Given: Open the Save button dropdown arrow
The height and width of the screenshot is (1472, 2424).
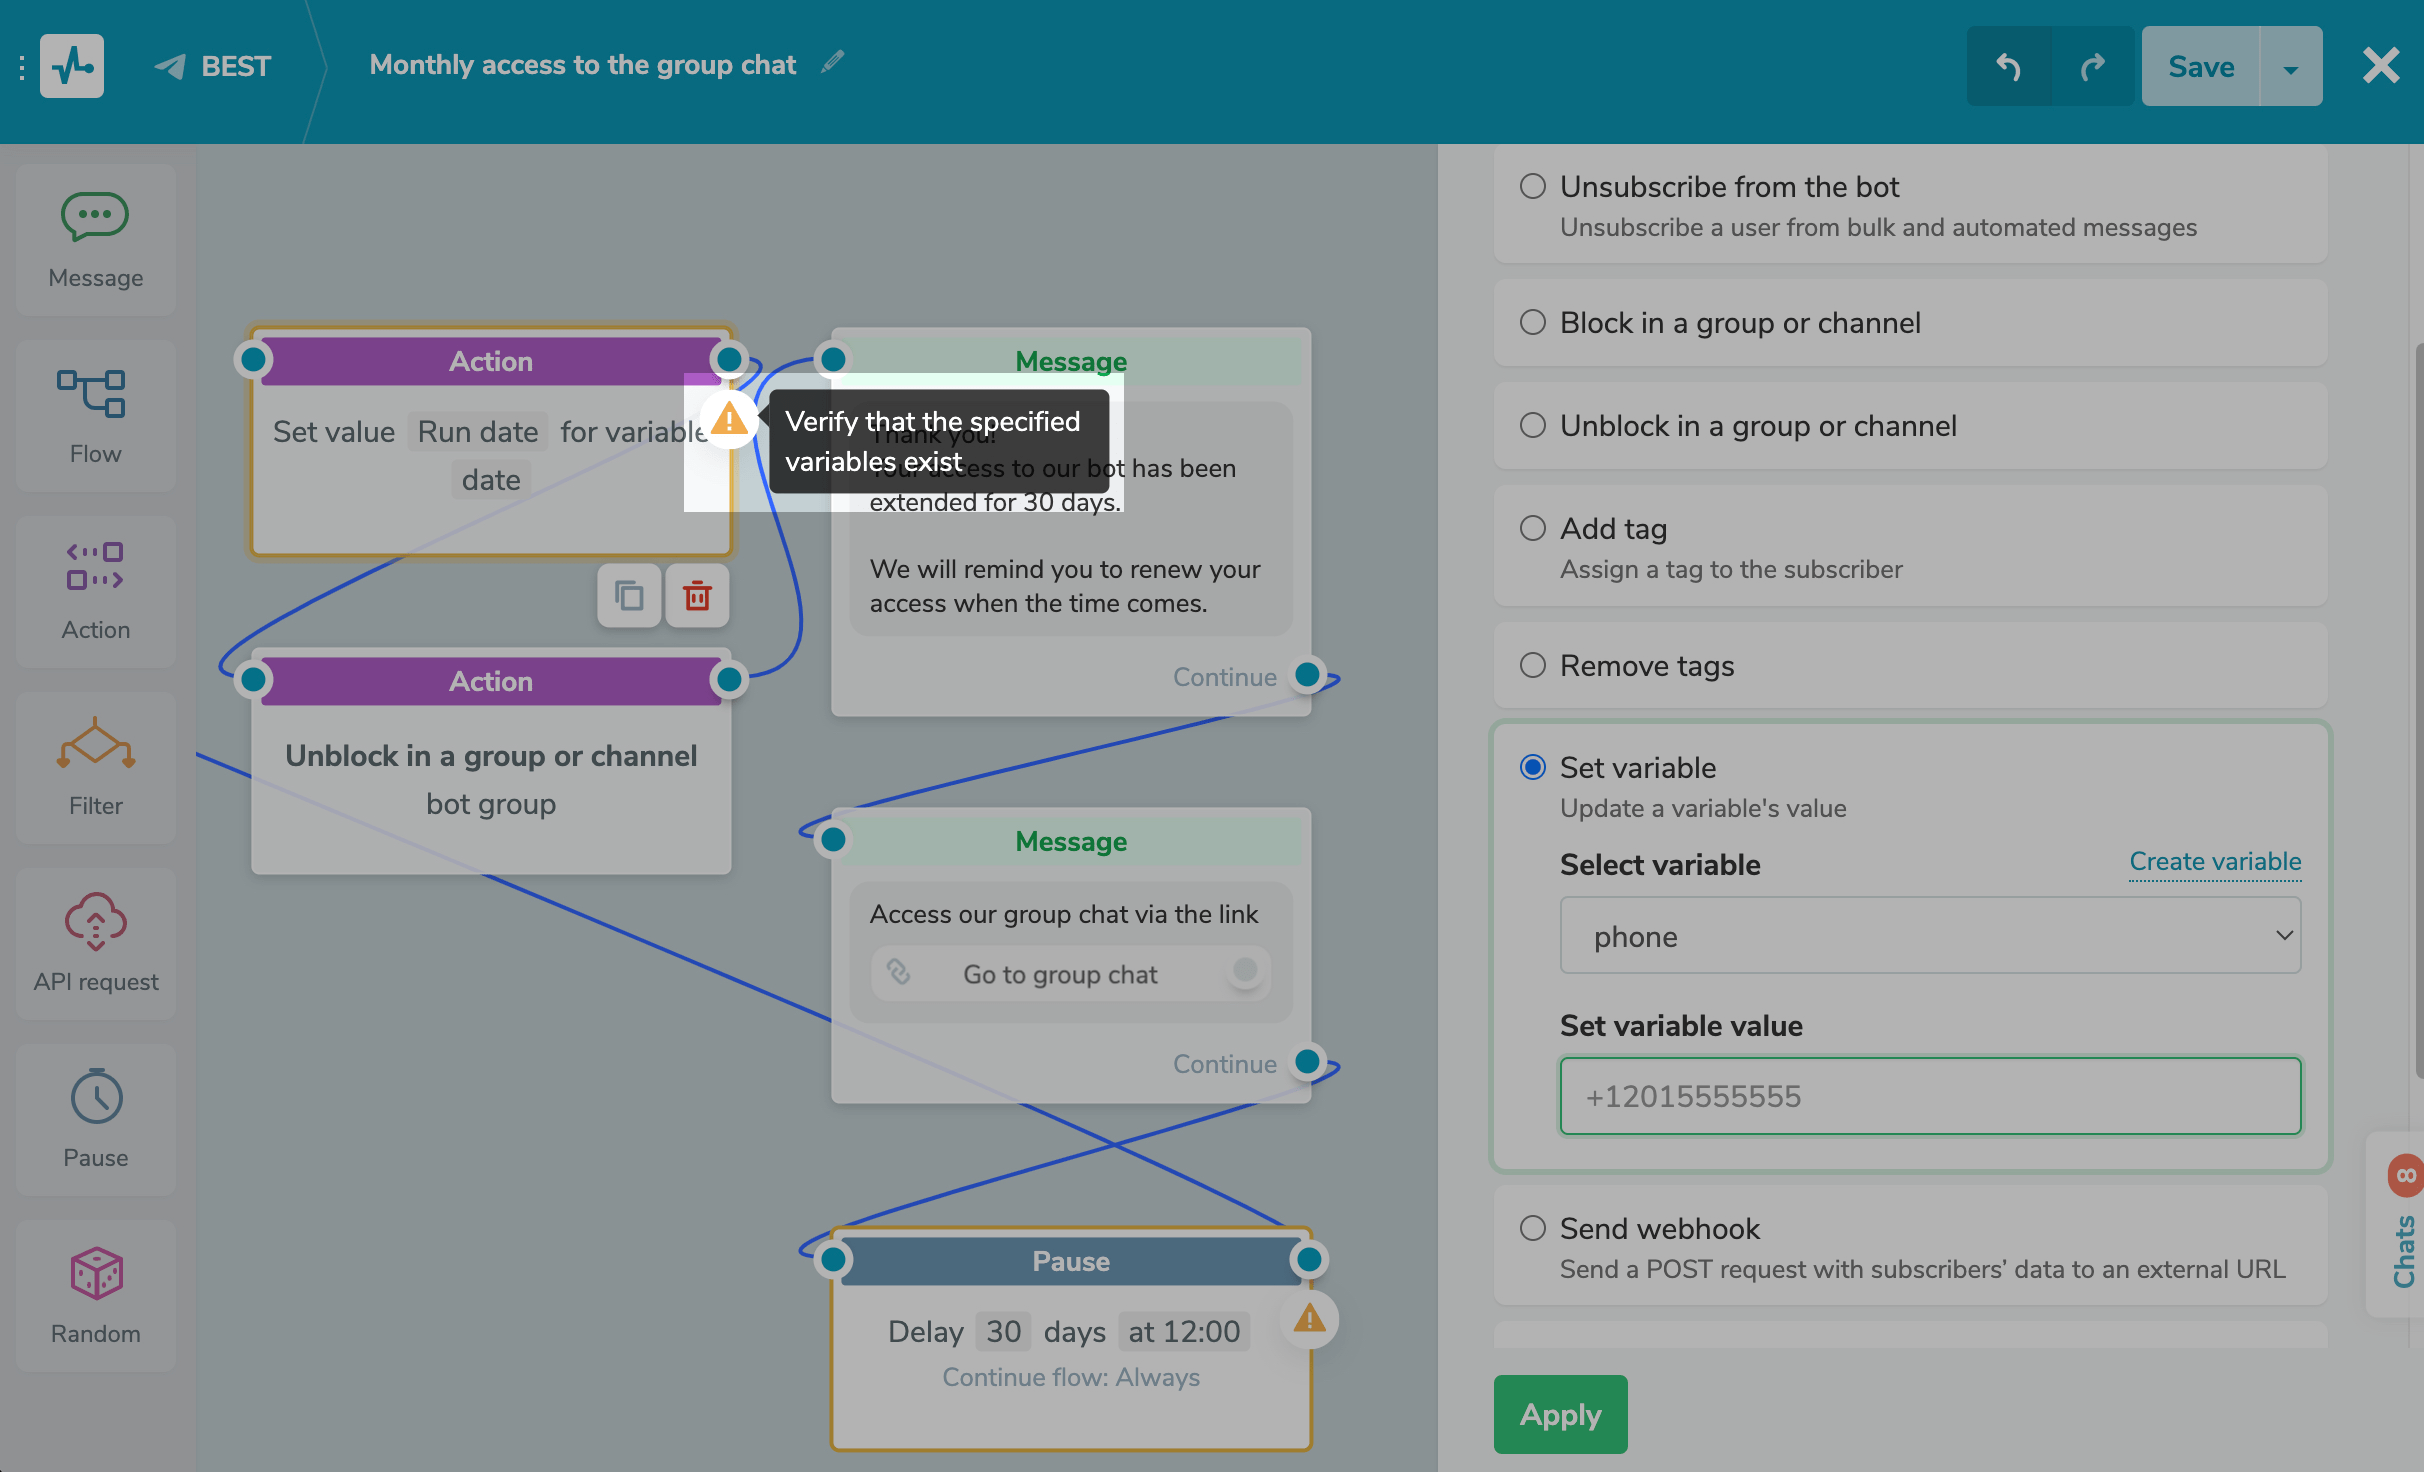Looking at the screenshot, I should pyautogui.click(x=2291, y=66).
